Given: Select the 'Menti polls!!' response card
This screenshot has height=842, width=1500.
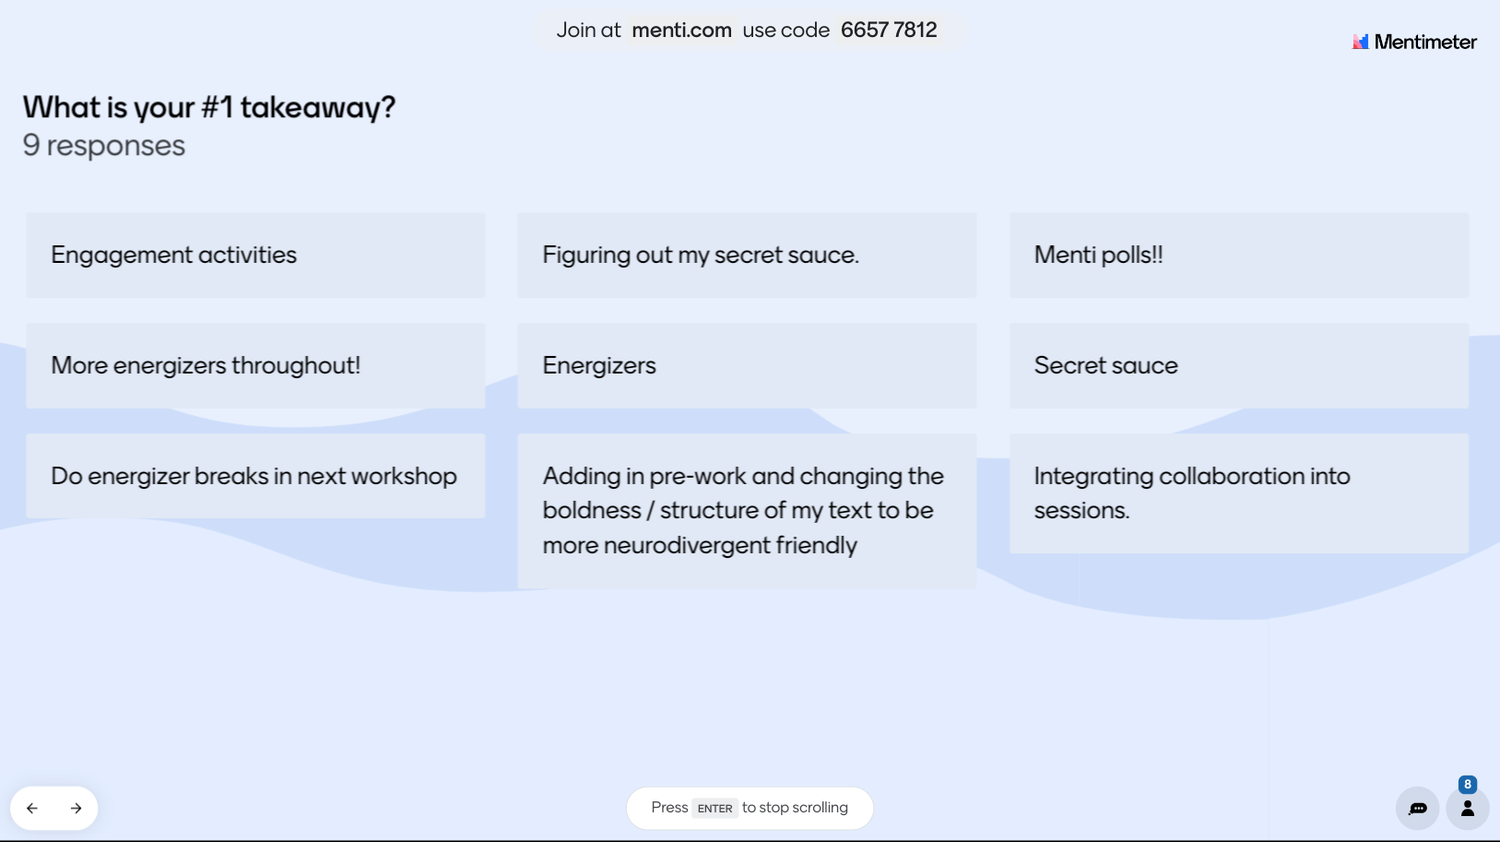Looking at the screenshot, I should [1238, 255].
